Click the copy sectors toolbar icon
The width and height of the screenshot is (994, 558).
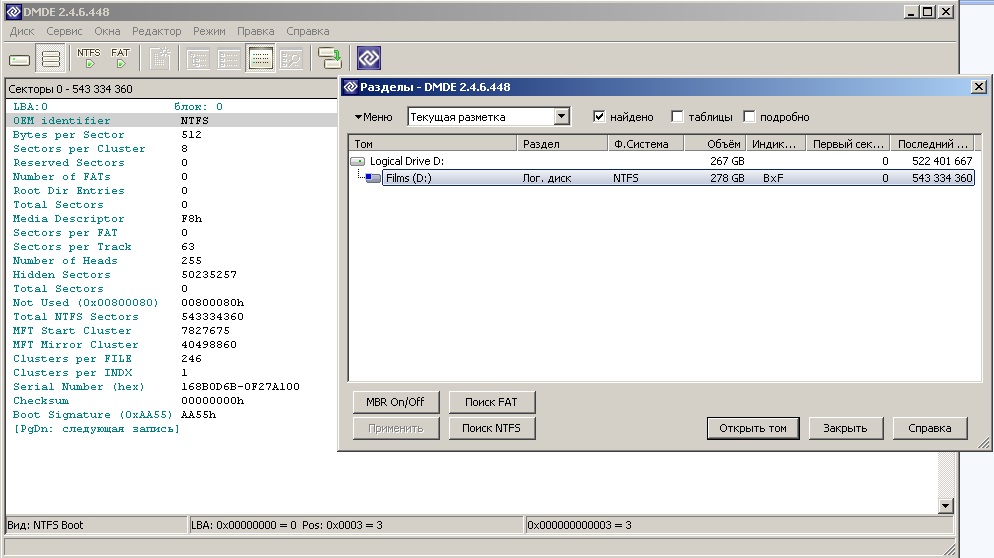[x=329, y=58]
